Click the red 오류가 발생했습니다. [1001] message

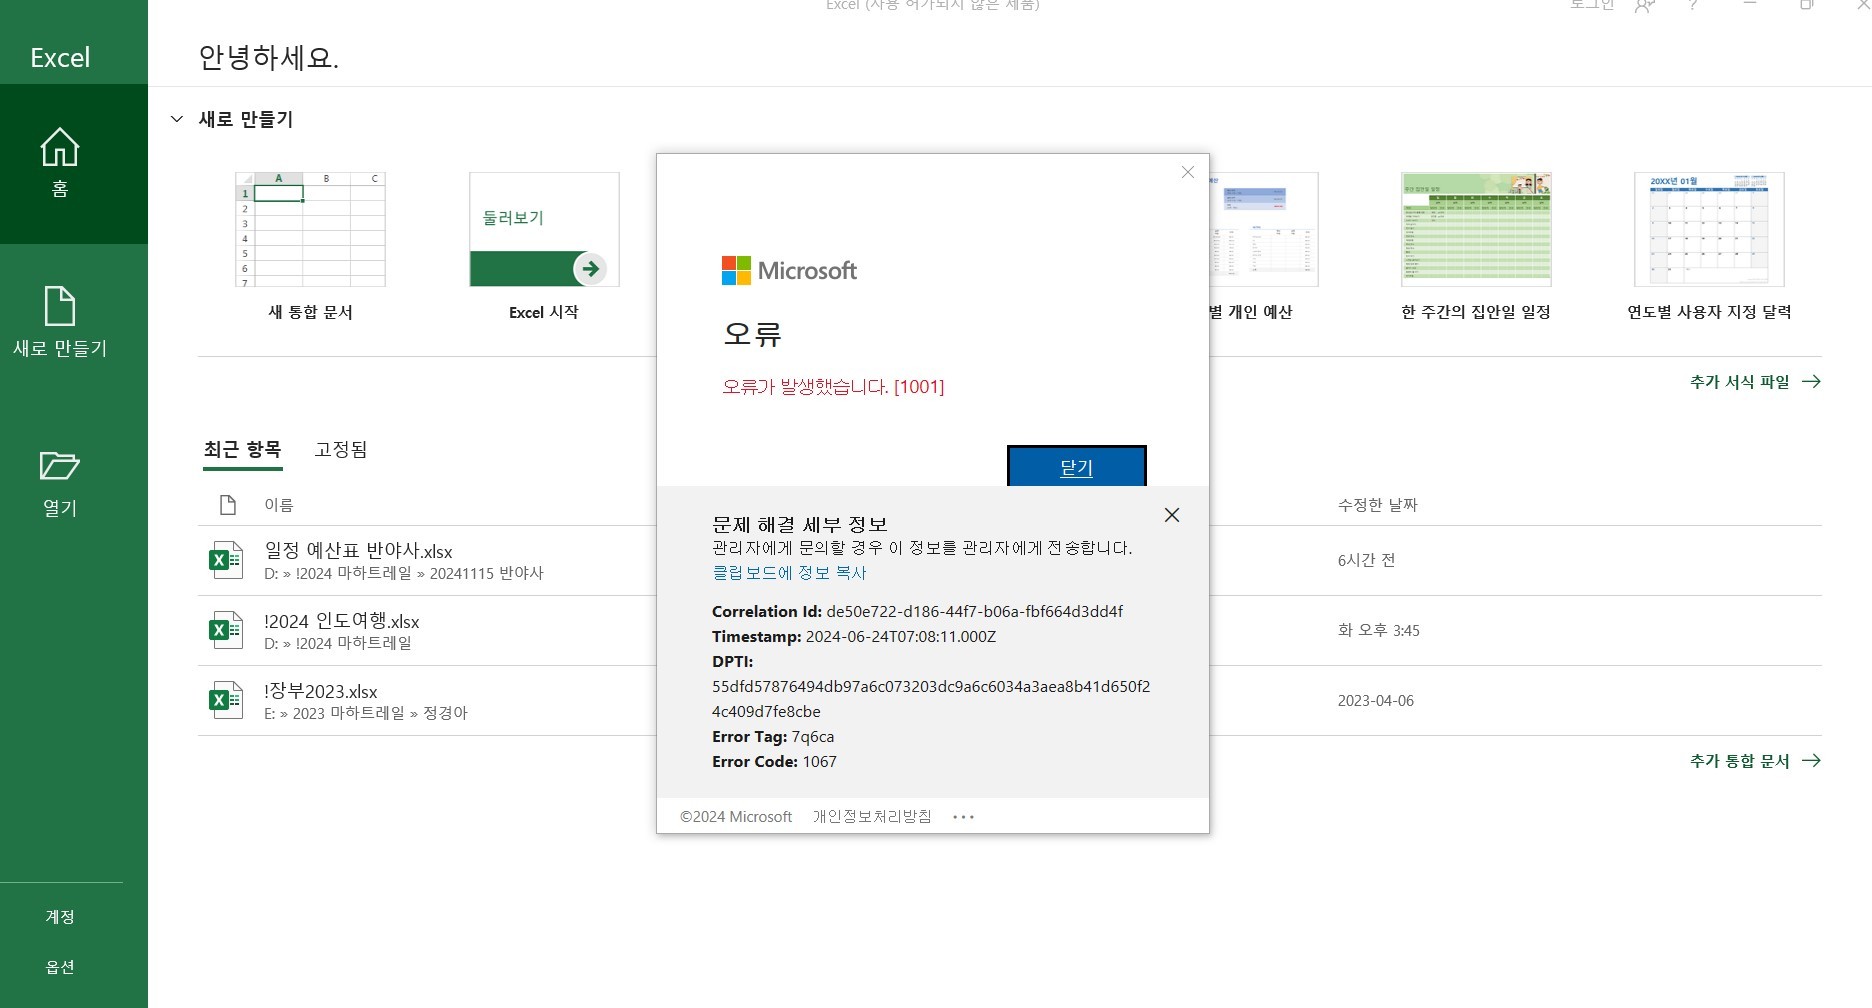pos(833,387)
